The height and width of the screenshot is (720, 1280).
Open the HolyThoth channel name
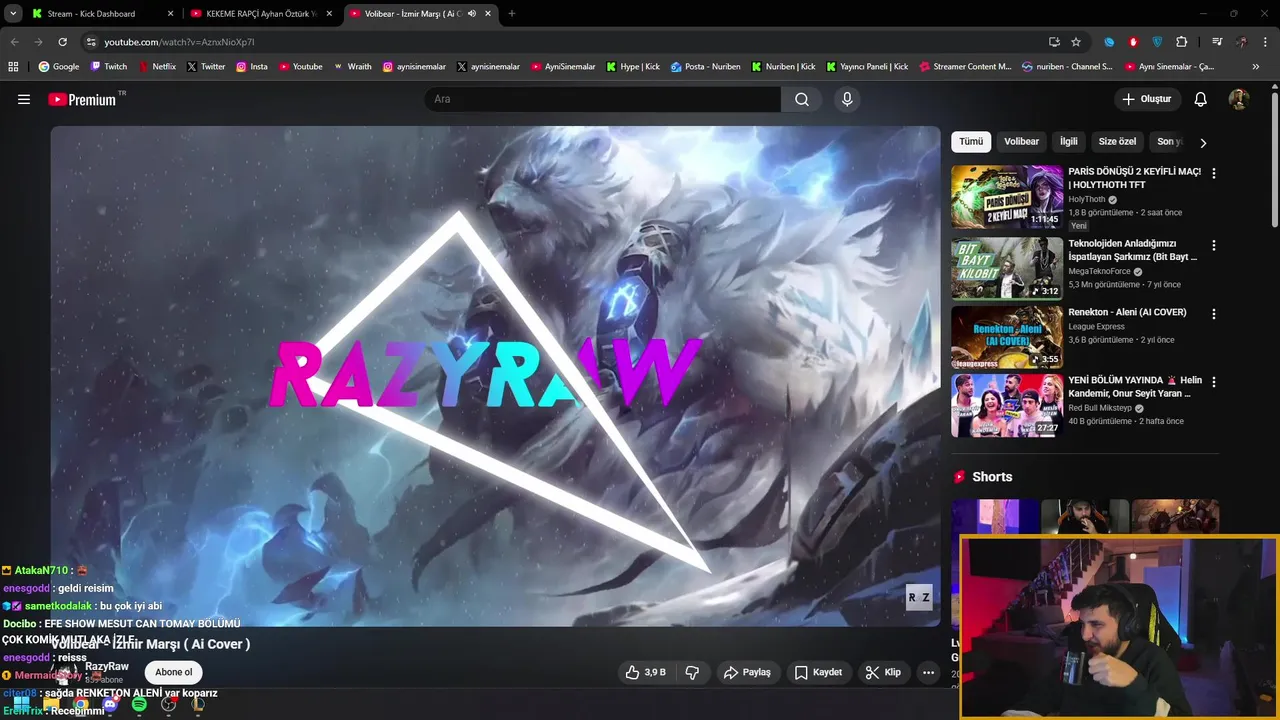click(1087, 199)
